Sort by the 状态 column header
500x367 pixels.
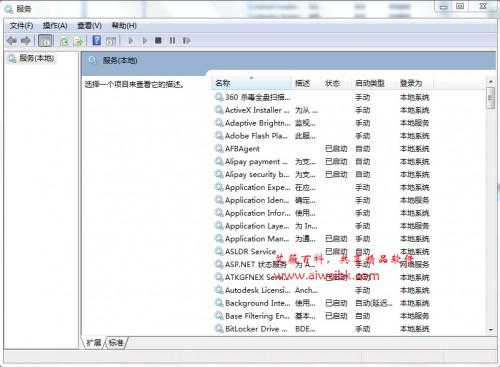[337, 83]
